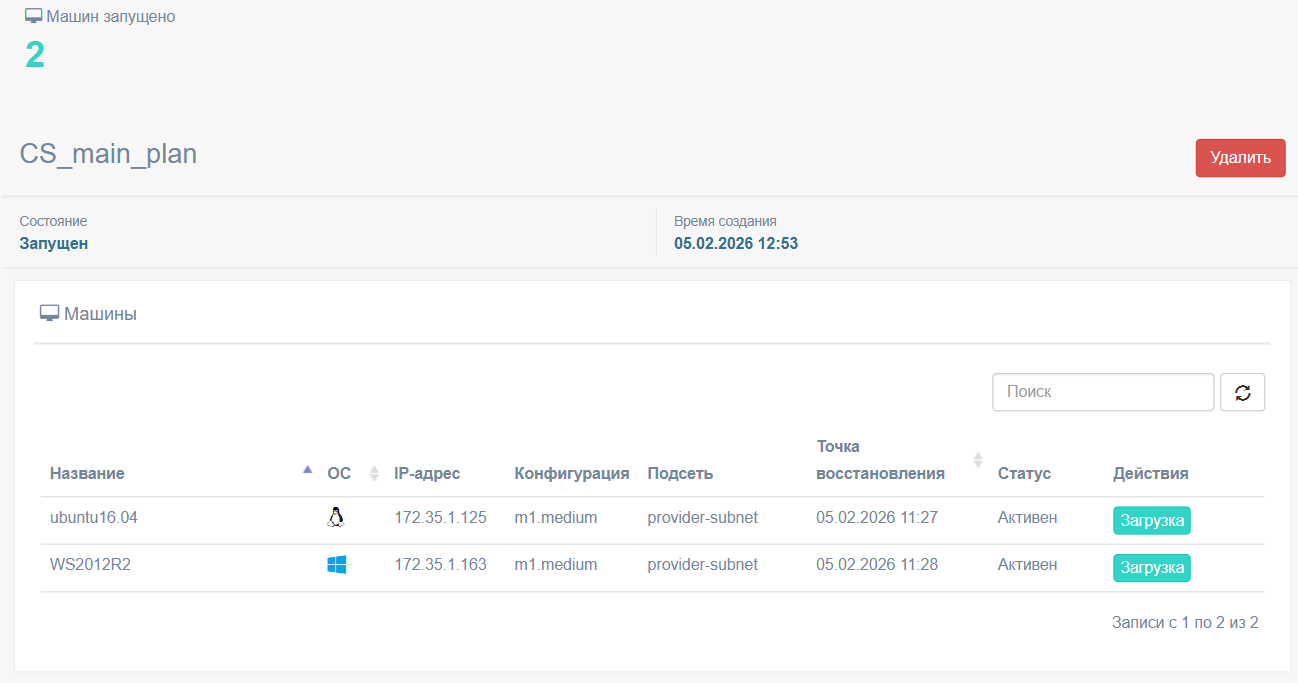The image size is (1298, 683).
Task: Click the Действия column header
Action: coord(1151,473)
